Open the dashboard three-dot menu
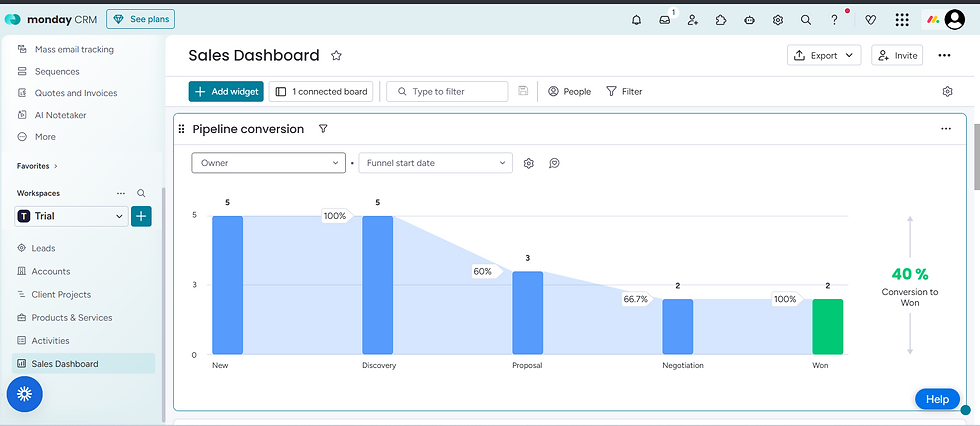Viewport: 980px width, 426px height. point(944,56)
